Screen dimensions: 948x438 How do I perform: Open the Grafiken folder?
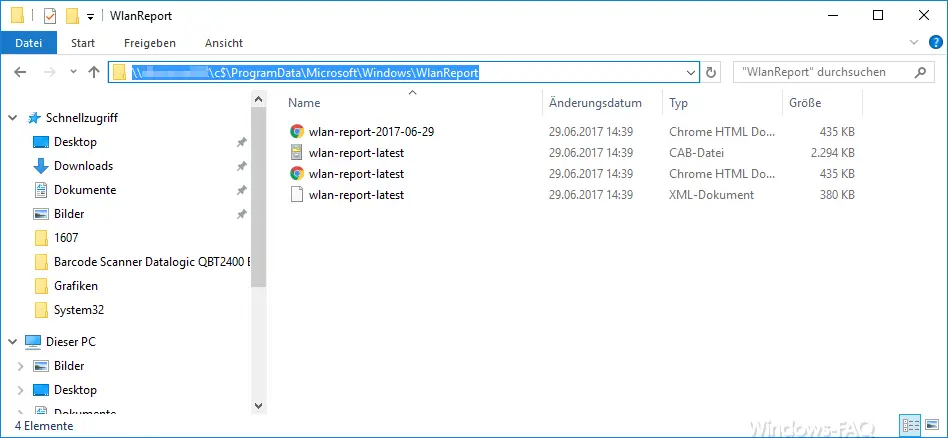point(76,286)
